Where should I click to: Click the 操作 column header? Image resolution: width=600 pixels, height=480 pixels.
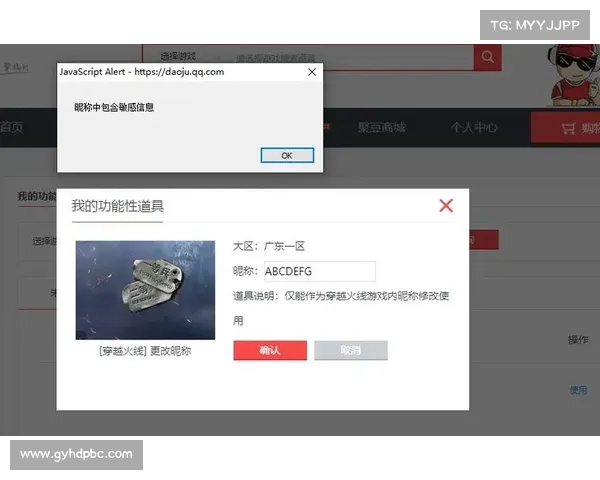click(578, 340)
